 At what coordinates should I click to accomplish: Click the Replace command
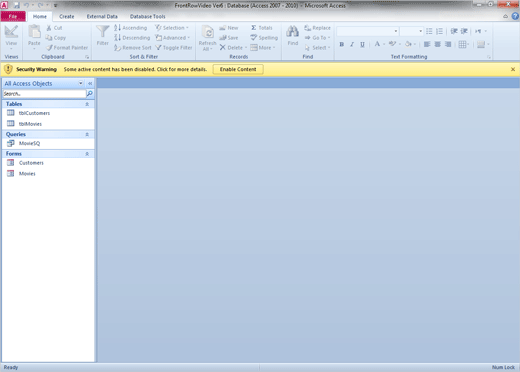click(x=317, y=28)
